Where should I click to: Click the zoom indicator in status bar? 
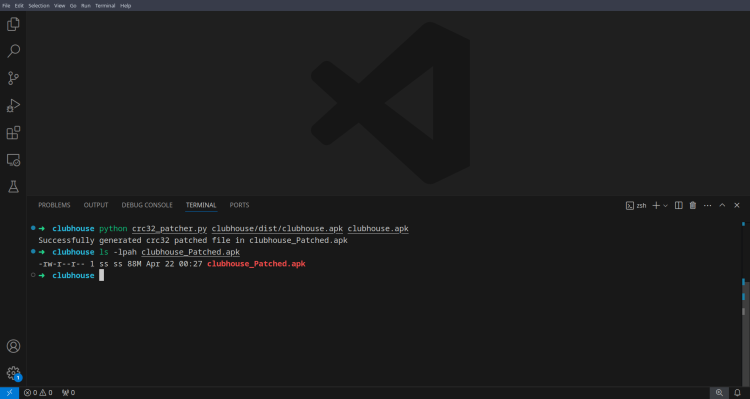719,393
